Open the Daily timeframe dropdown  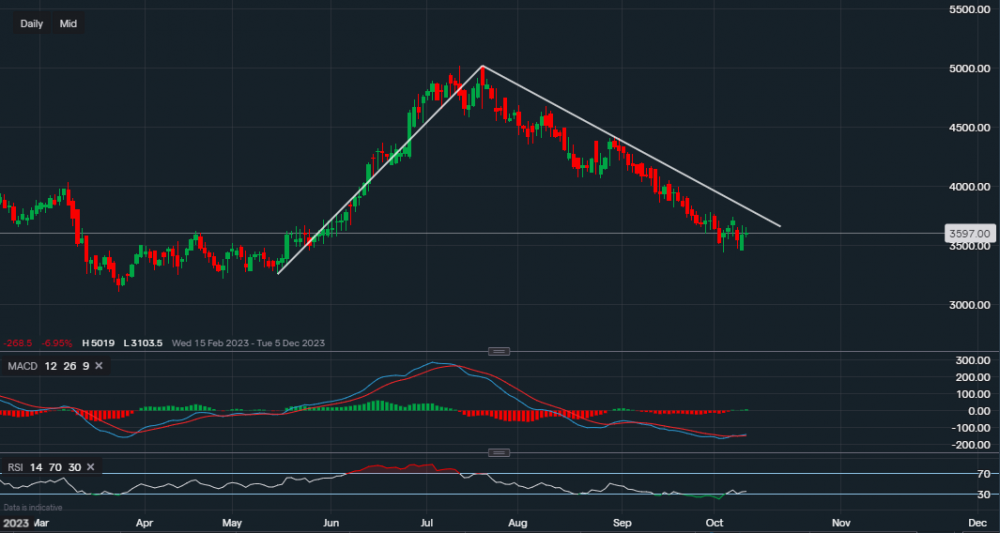pyautogui.click(x=32, y=23)
